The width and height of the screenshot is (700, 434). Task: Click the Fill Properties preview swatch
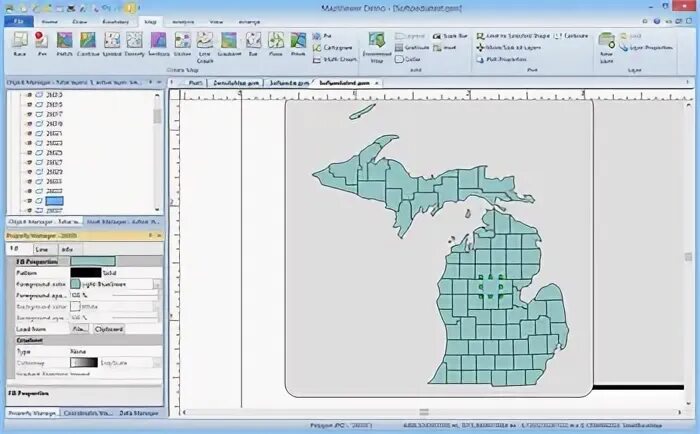pos(93,261)
